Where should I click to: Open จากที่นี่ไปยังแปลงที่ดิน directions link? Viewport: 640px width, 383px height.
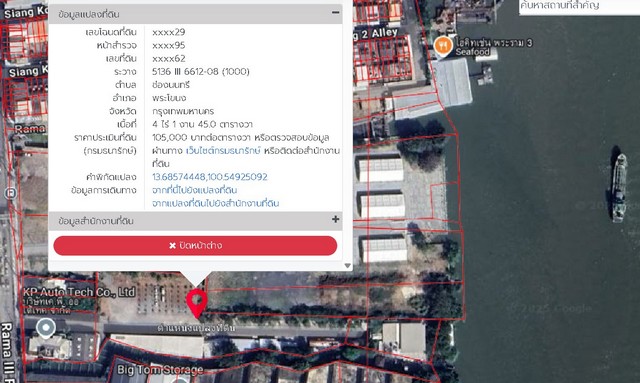[x=194, y=190]
